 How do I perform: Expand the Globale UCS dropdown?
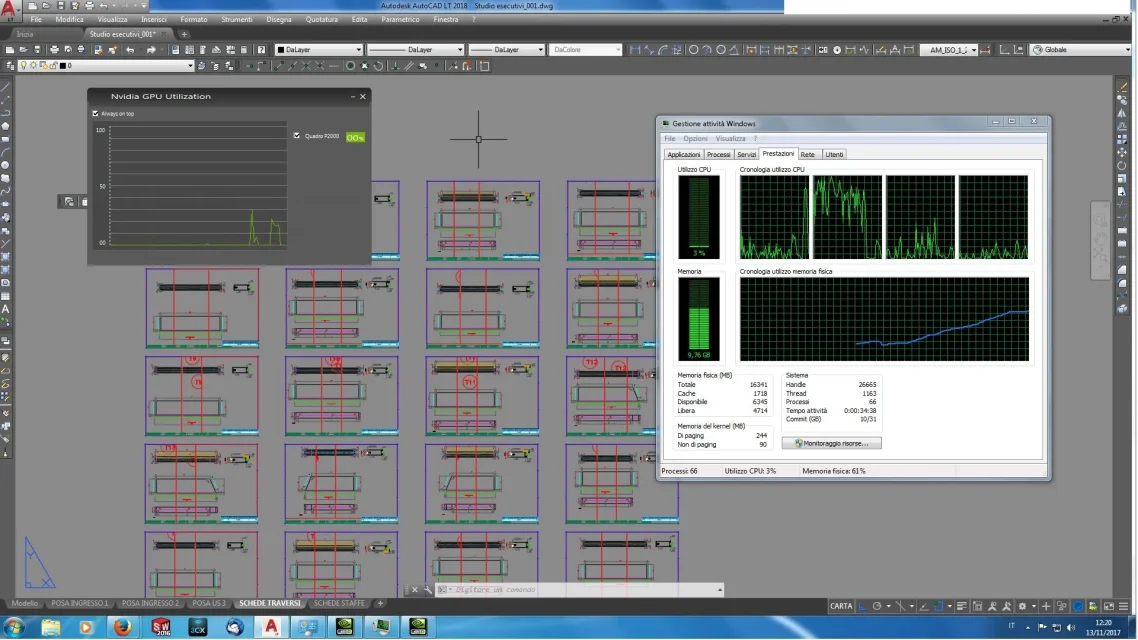[1126, 50]
